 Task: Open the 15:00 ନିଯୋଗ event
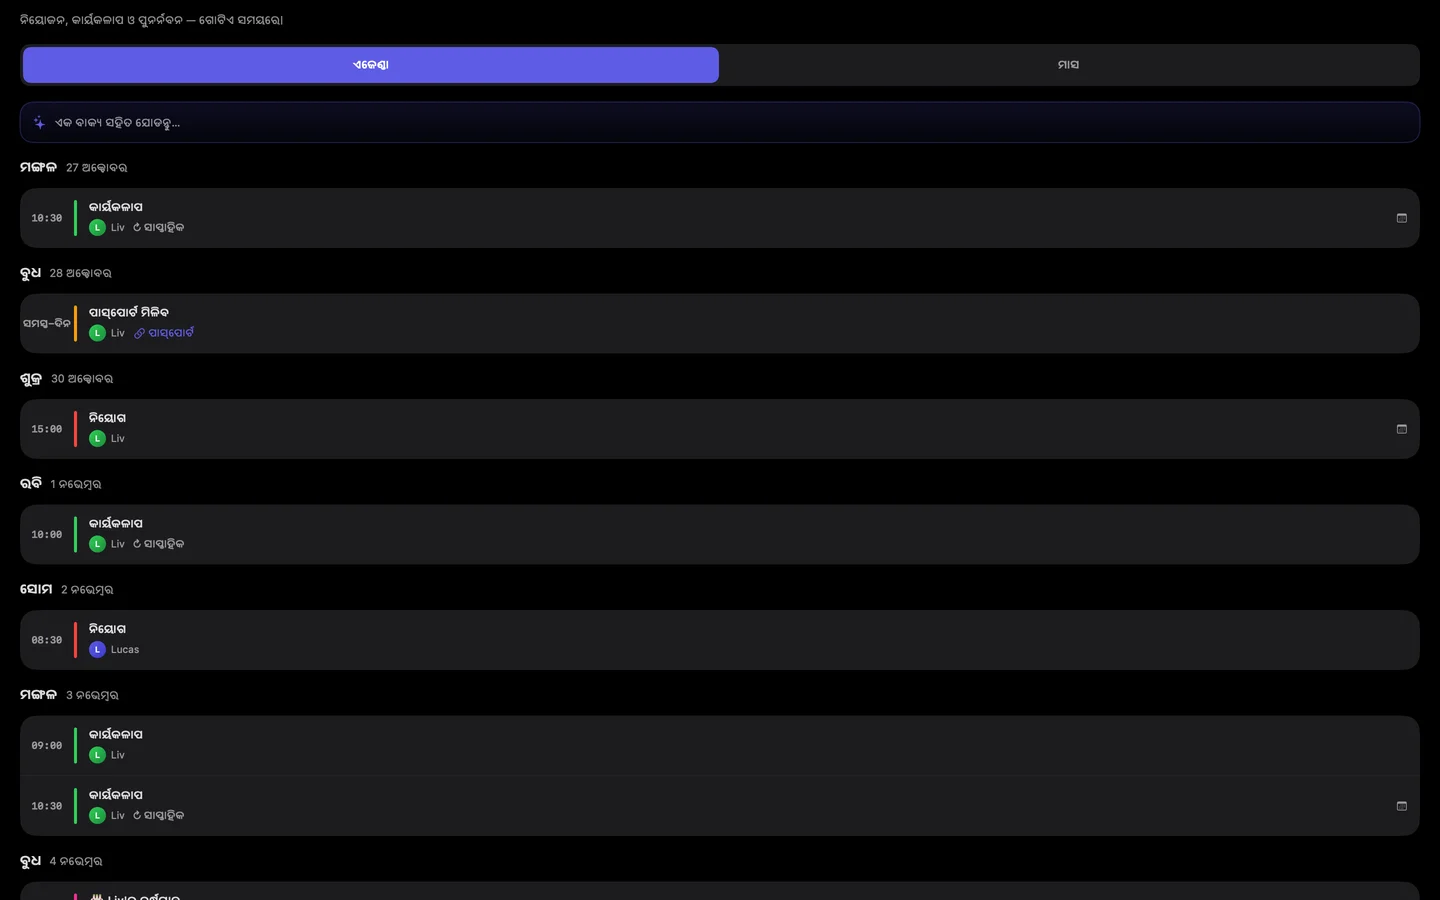point(720,429)
